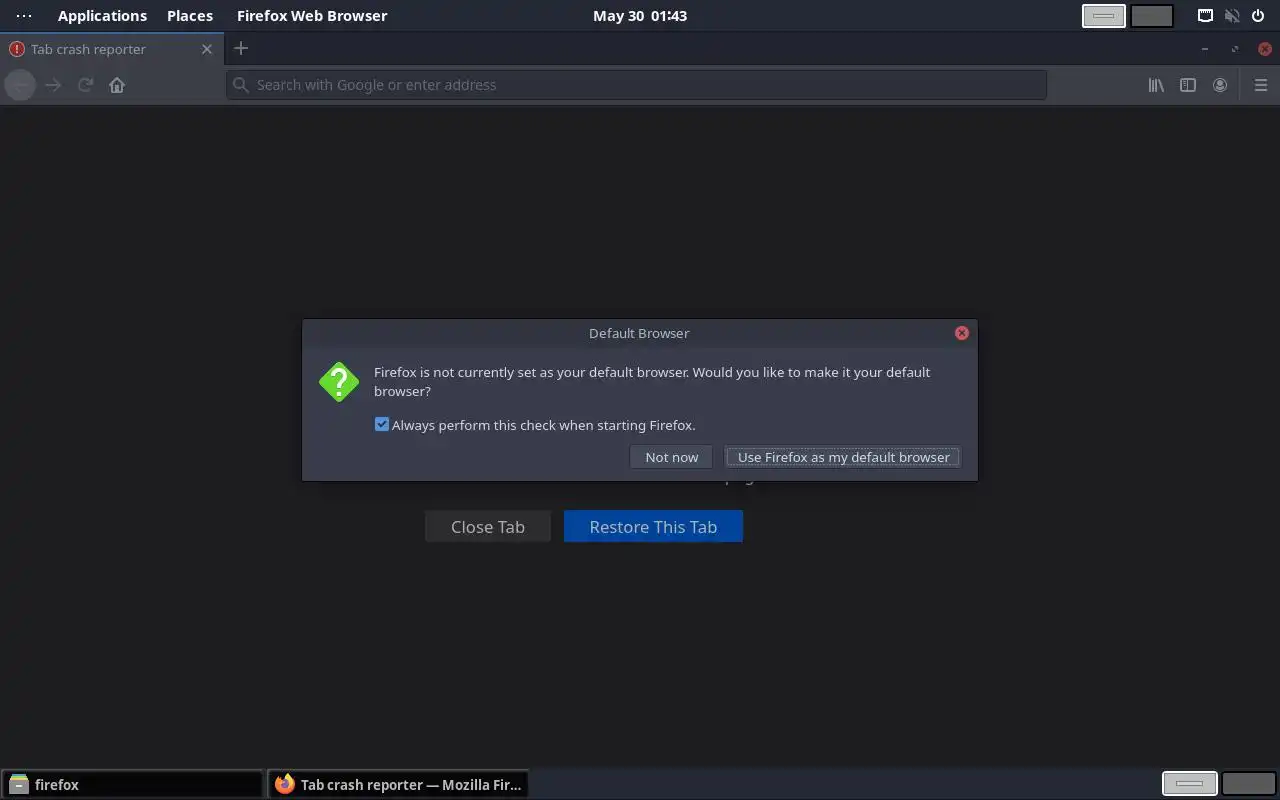Open the power menu icon
1280x800 pixels.
pyautogui.click(x=1259, y=16)
